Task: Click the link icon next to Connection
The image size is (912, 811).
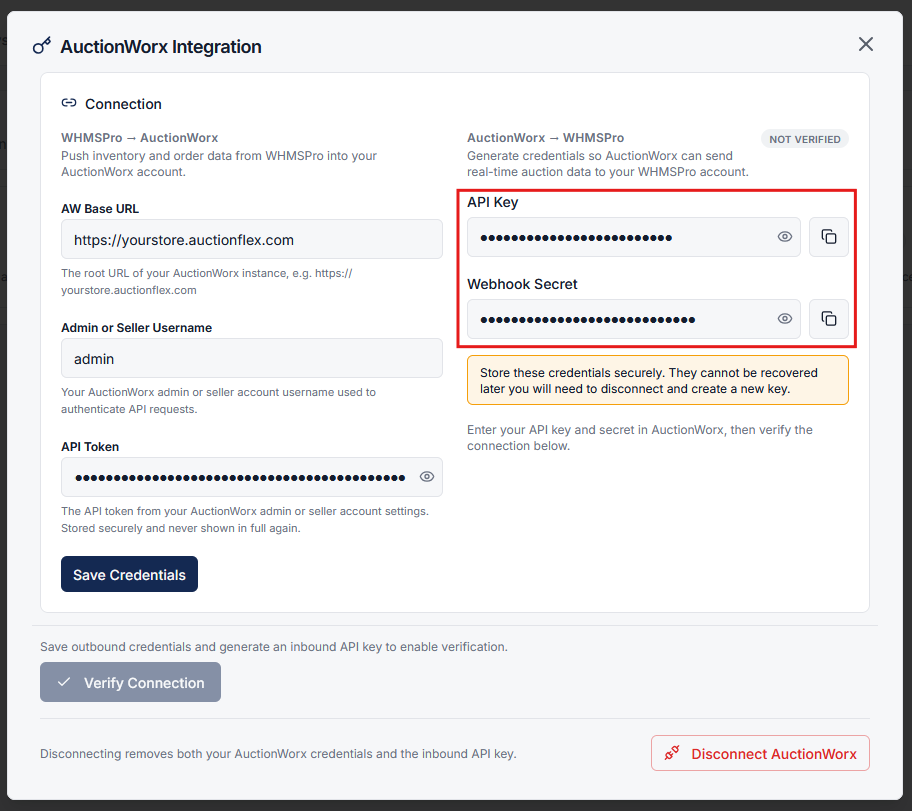Action: pos(69,103)
